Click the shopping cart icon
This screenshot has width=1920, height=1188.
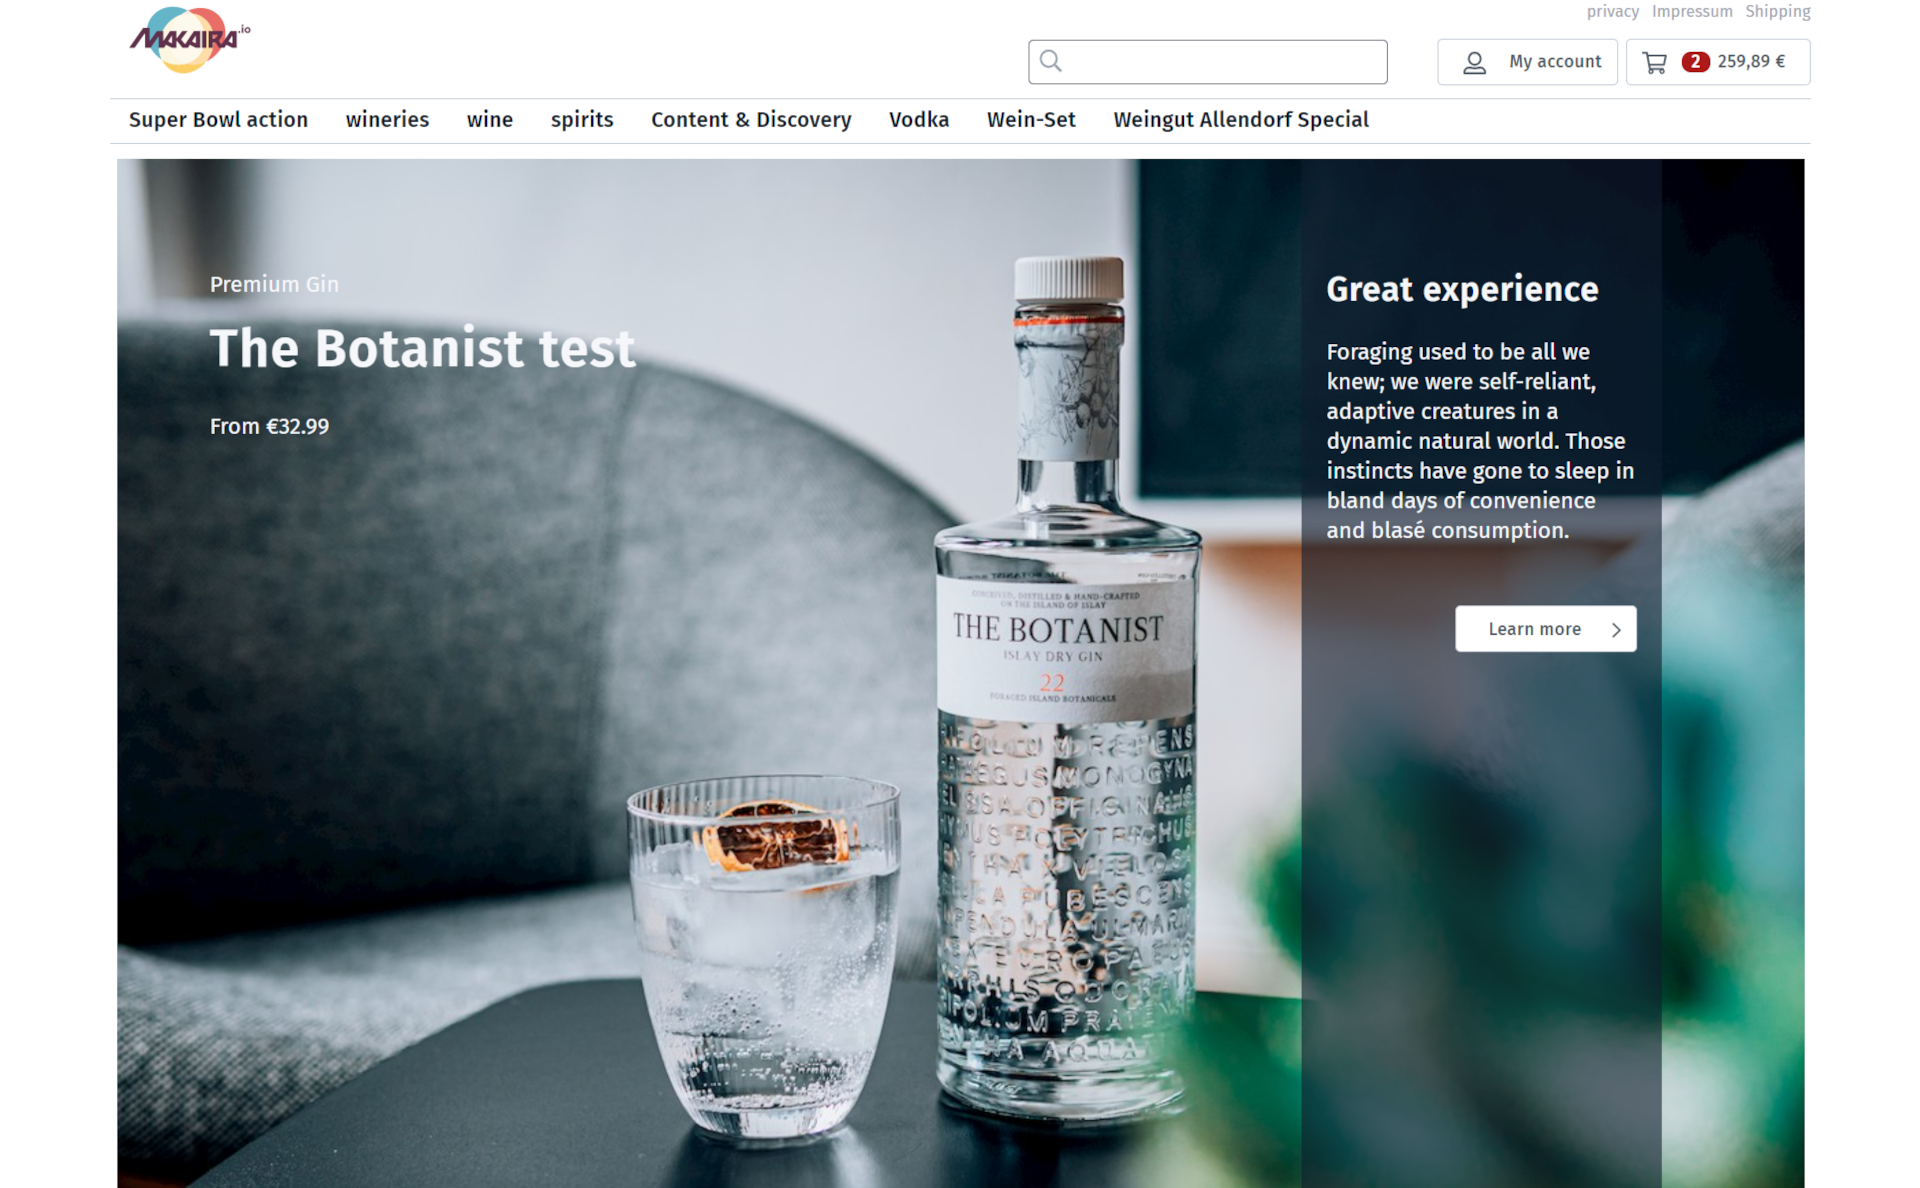(1655, 63)
